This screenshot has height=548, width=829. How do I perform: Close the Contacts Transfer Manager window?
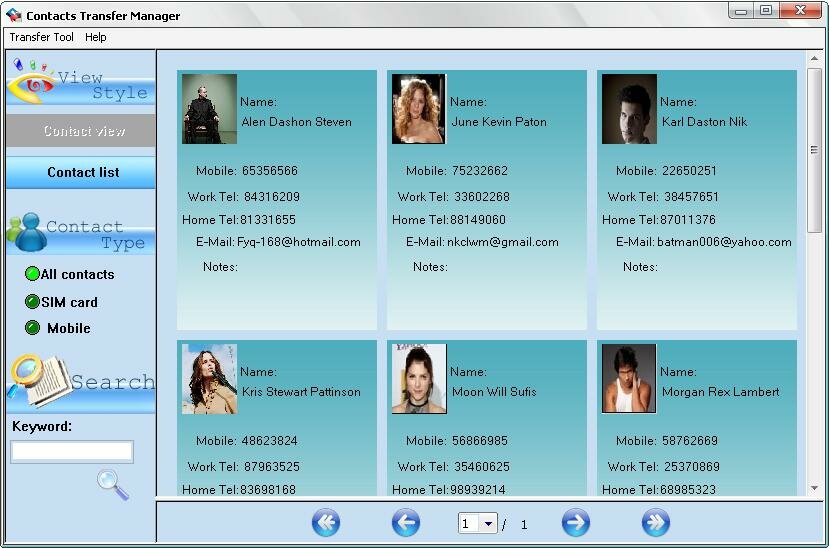(801, 11)
